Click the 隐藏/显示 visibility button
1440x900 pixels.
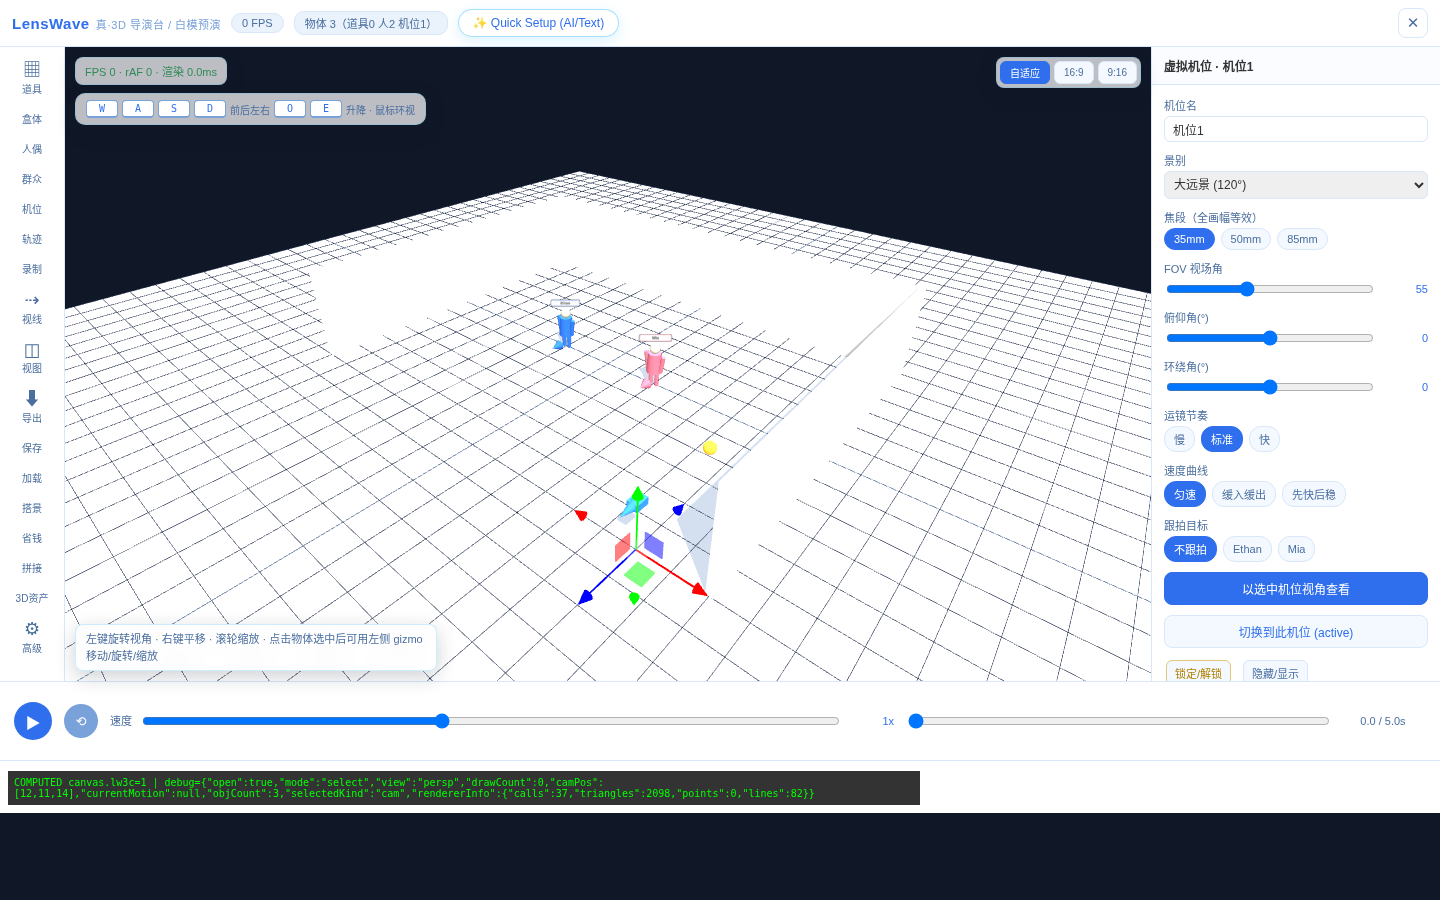point(1275,672)
